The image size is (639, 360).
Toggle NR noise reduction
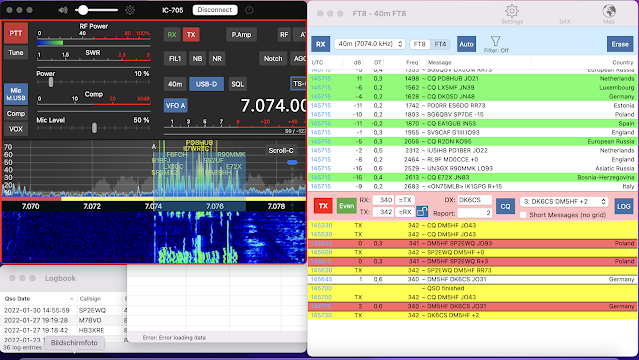point(217,59)
